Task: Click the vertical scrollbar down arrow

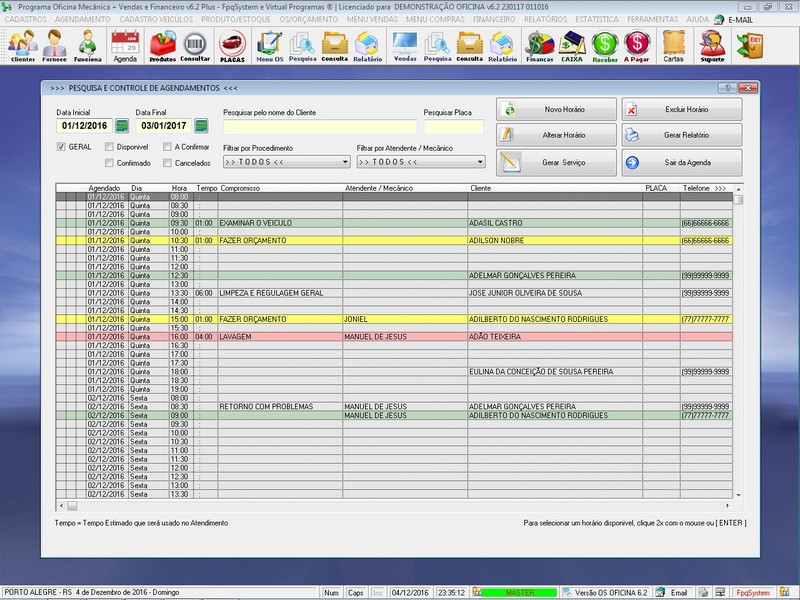Action: [x=738, y=495]
